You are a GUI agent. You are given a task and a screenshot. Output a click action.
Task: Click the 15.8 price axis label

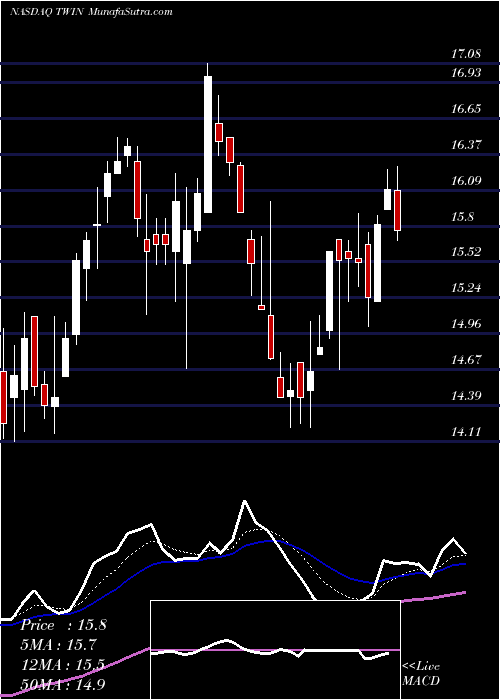pyautogui.click(x=462, y=217)
